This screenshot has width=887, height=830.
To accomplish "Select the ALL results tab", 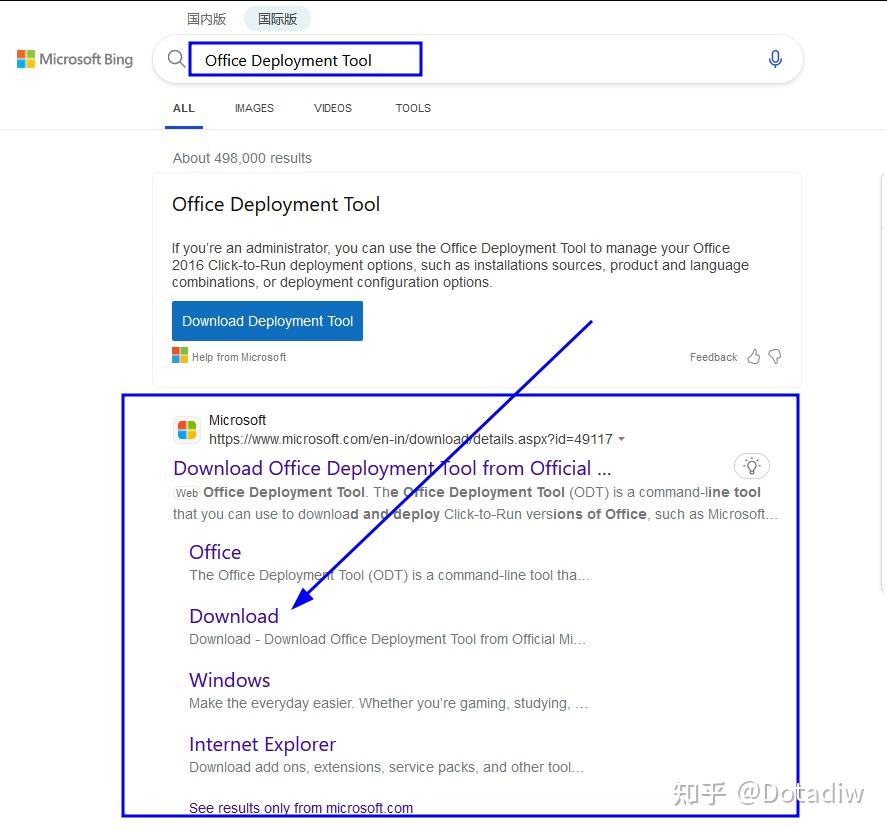I will 183,108.
